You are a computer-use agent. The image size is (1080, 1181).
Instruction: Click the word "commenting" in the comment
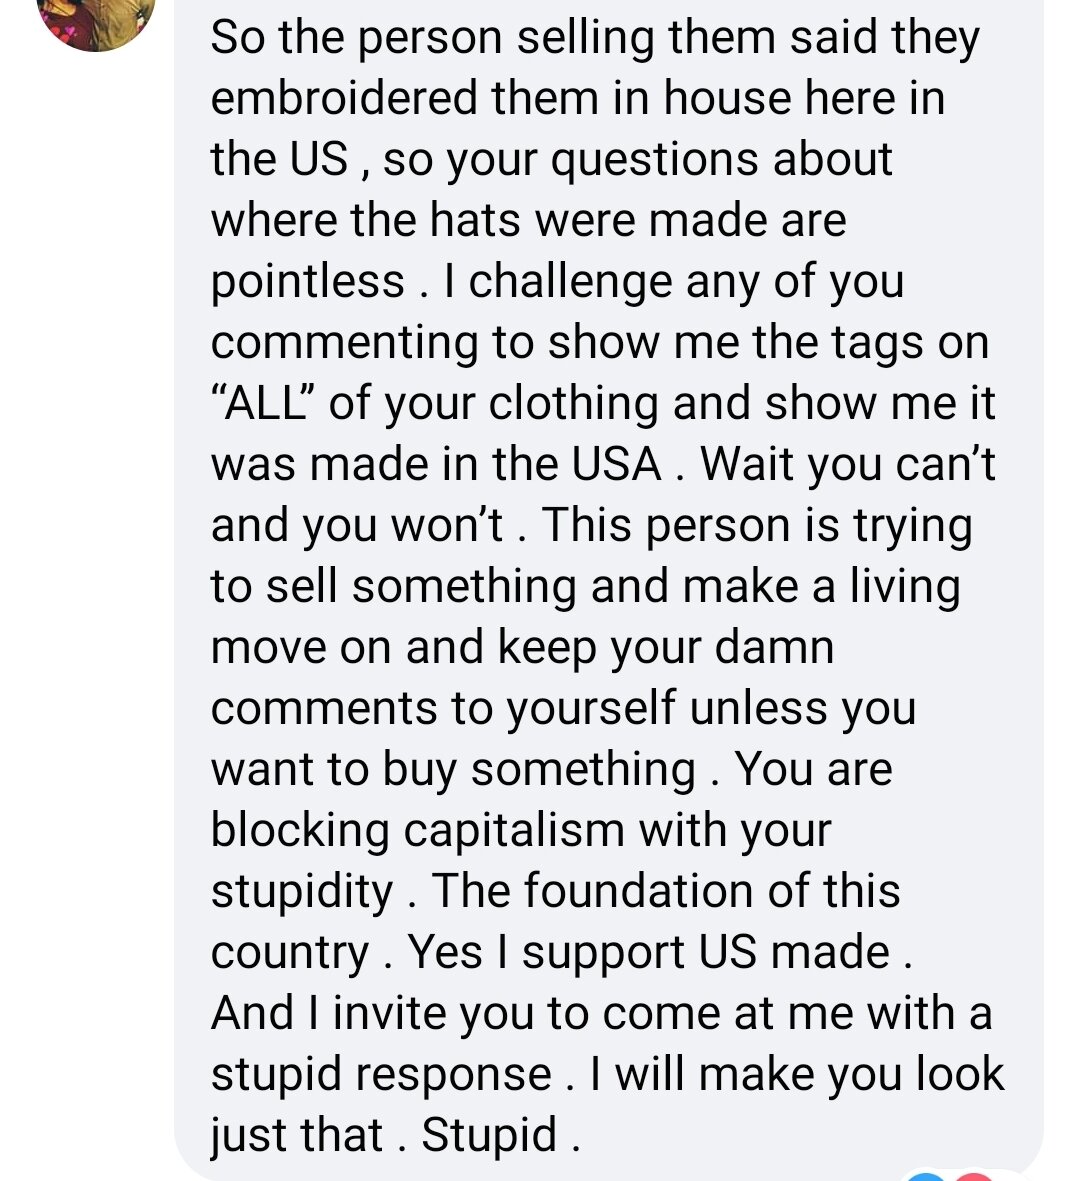tap(345, 342)
